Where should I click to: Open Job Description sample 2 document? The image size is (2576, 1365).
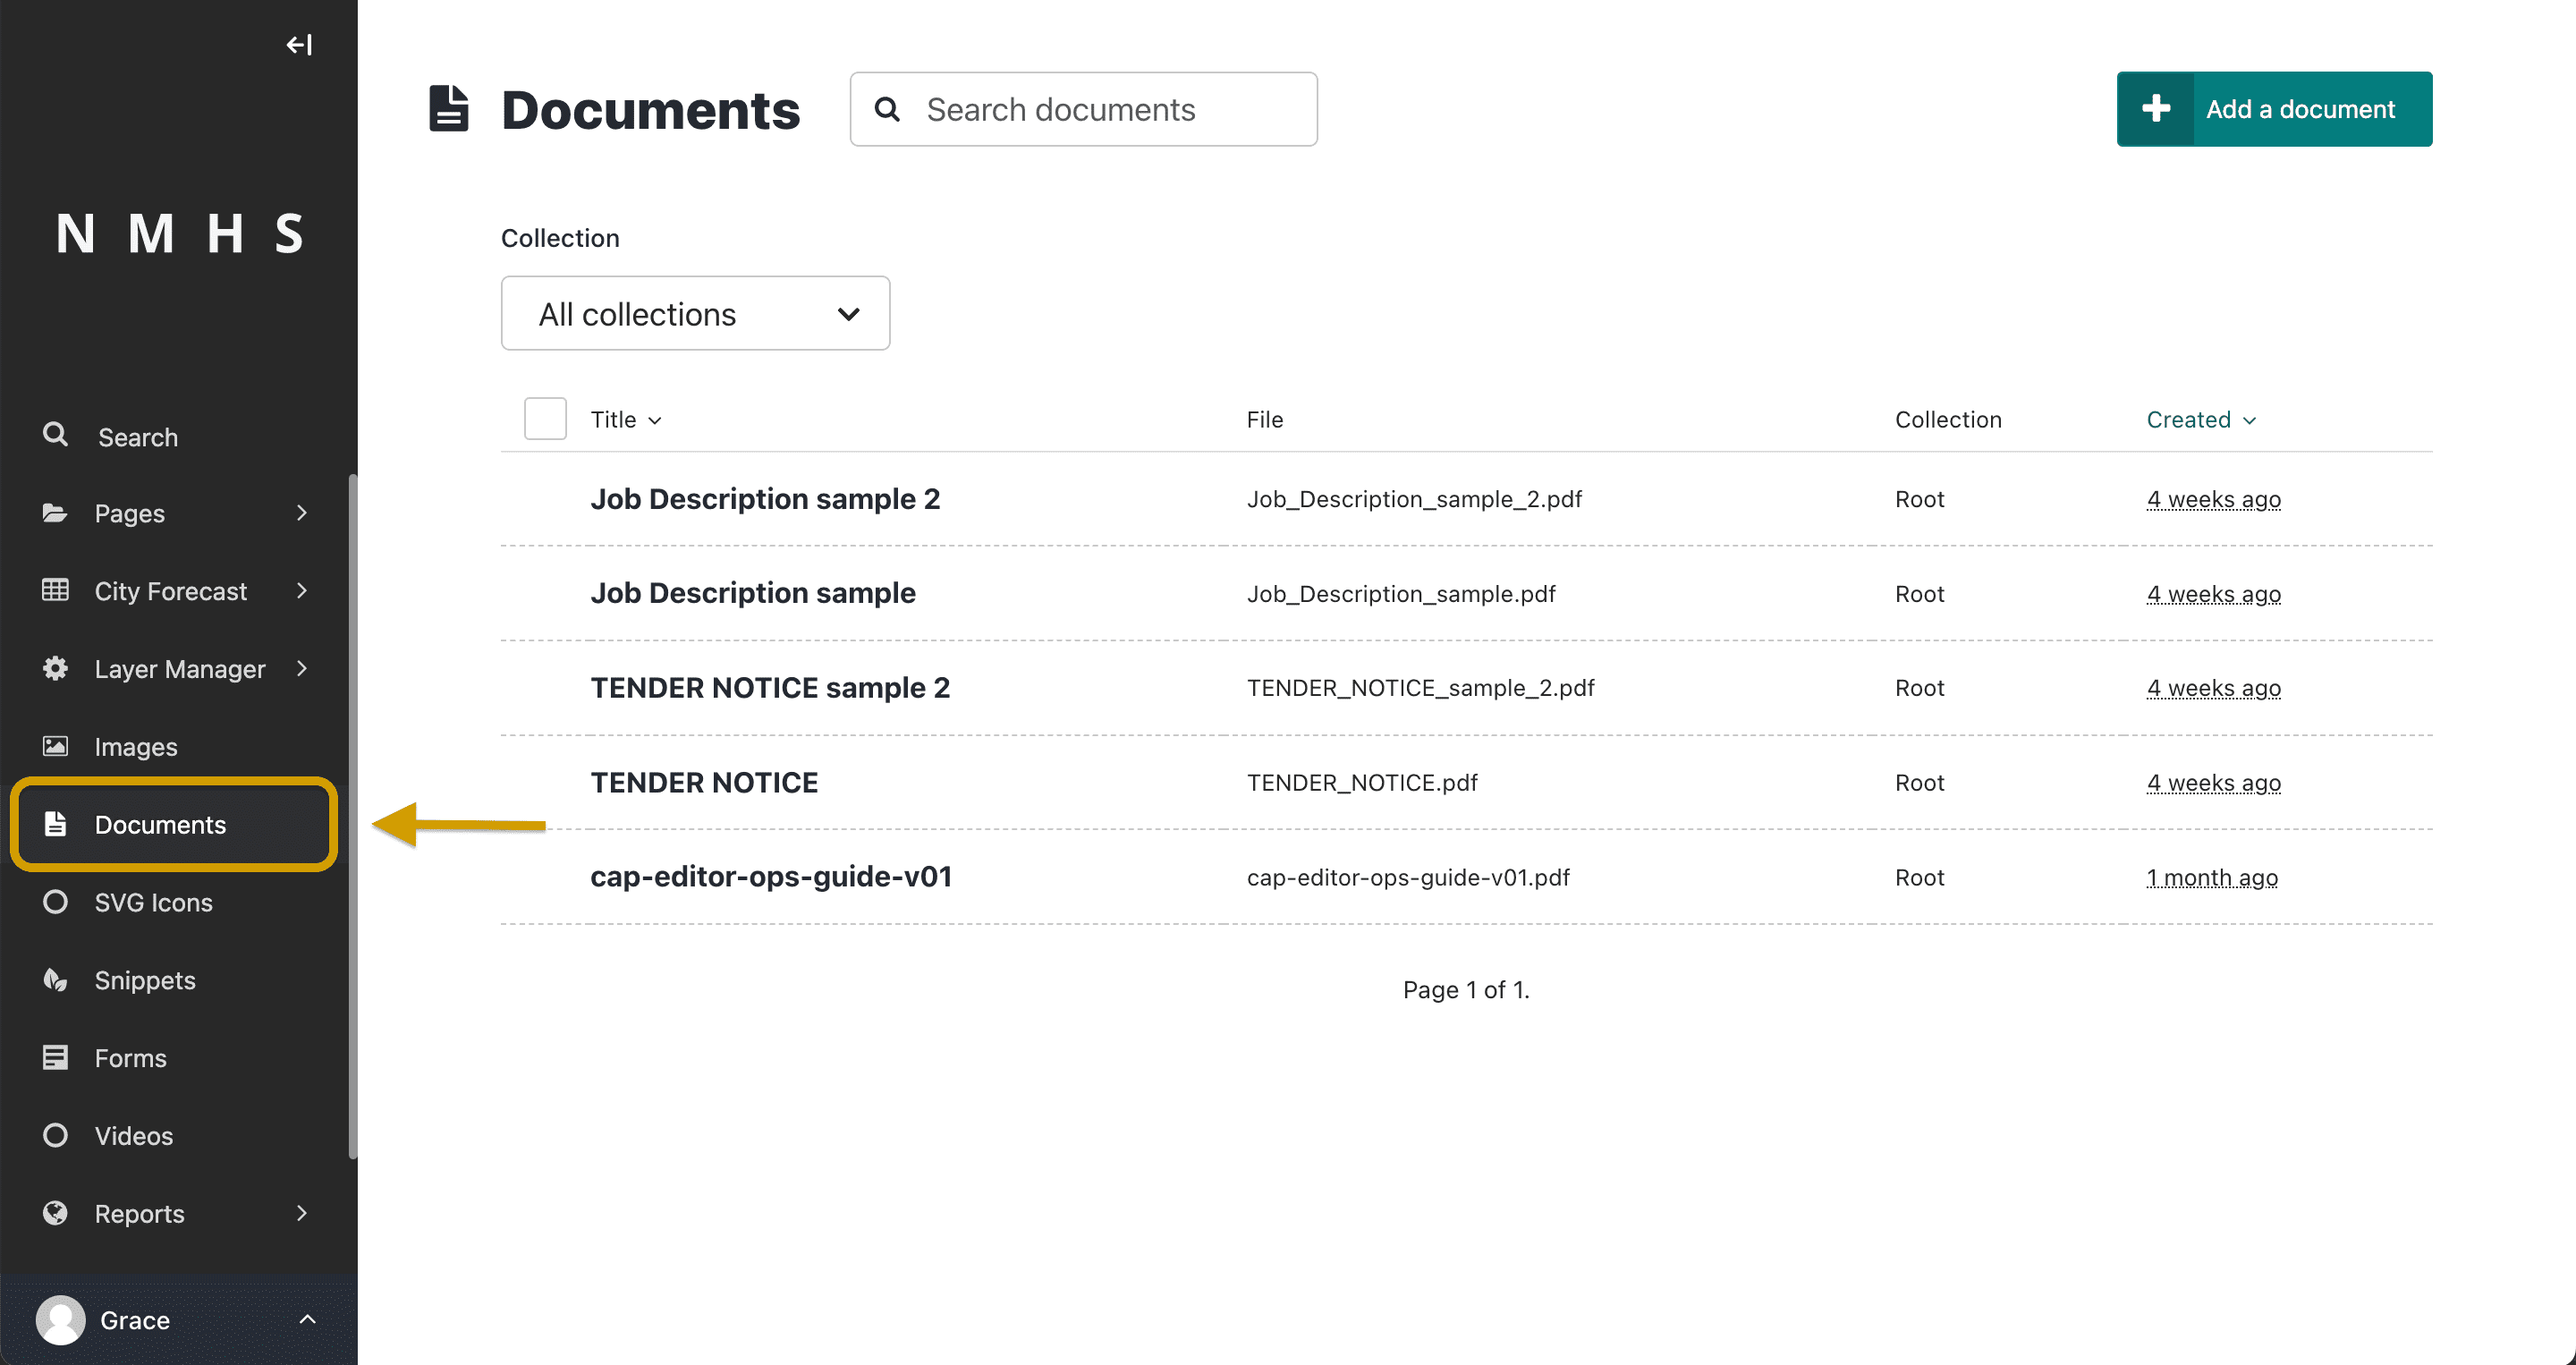765,499
